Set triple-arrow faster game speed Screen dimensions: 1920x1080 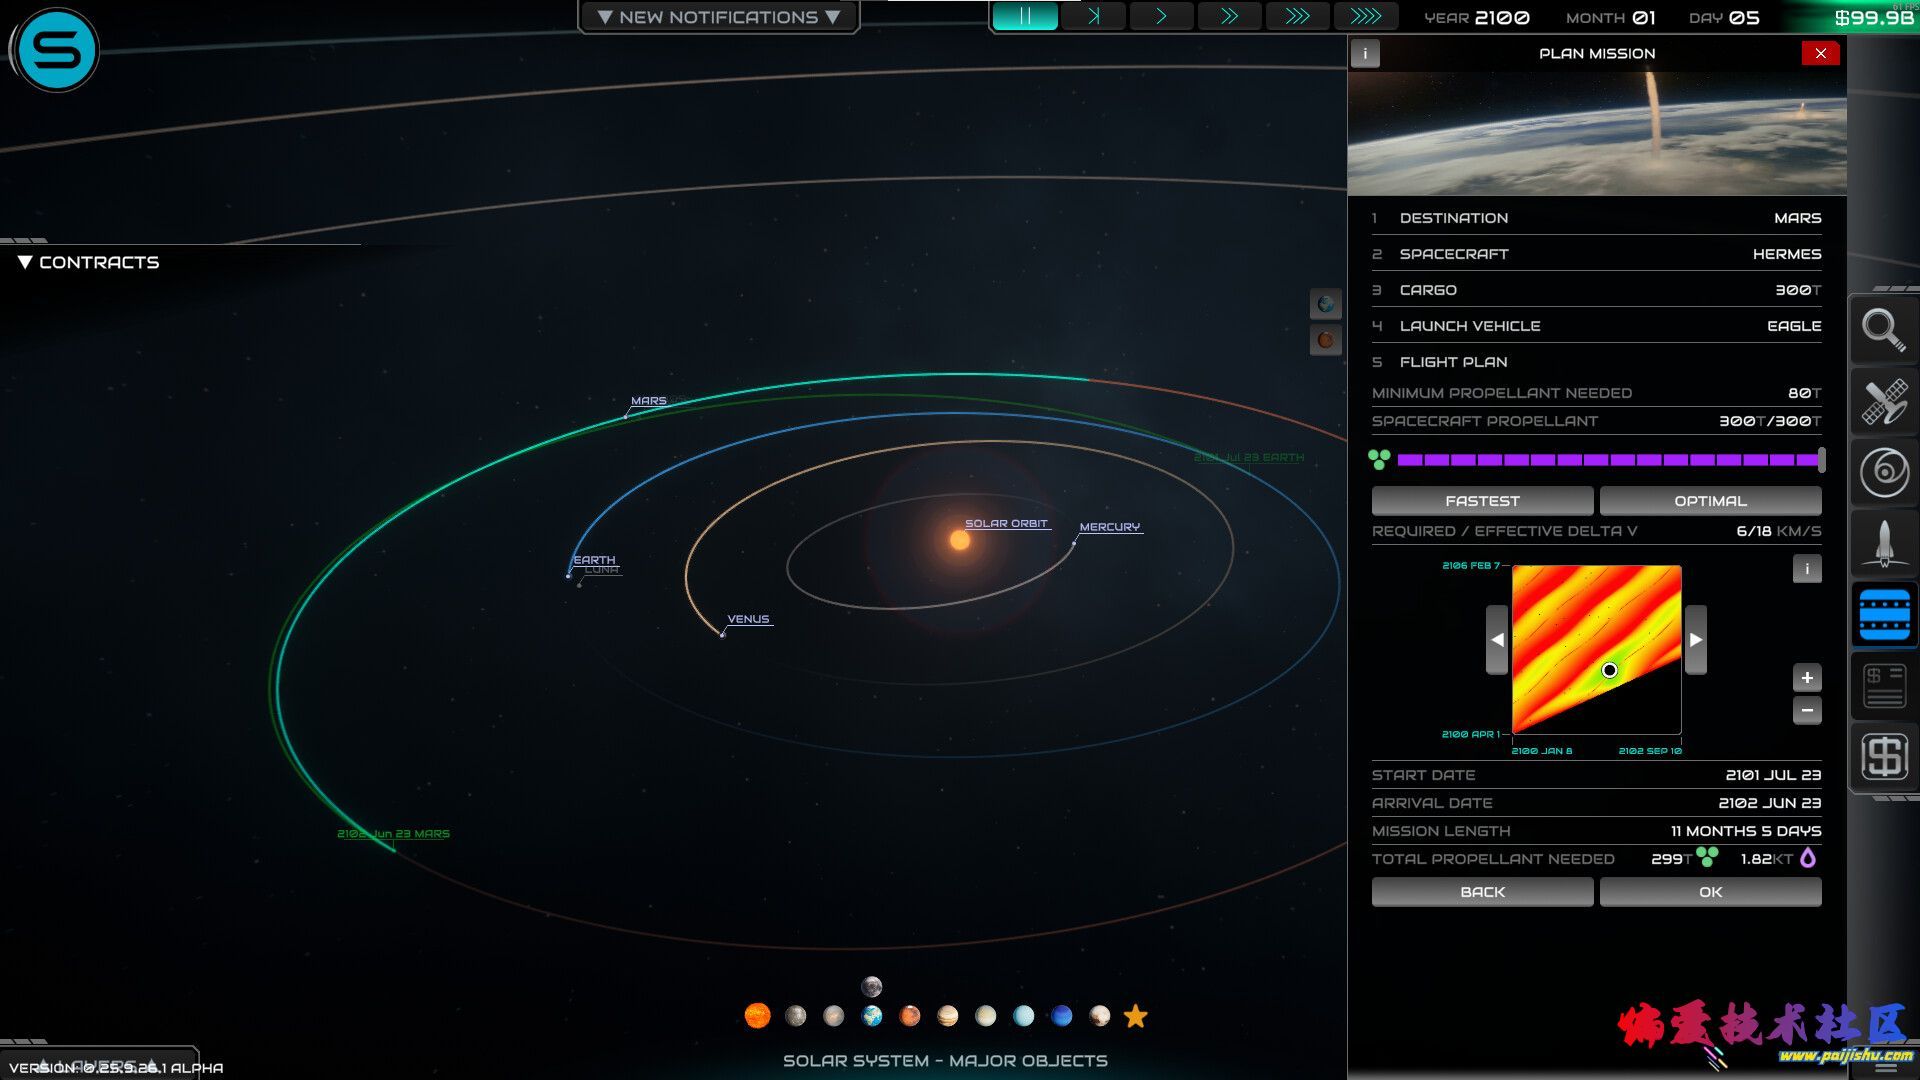pos(1297,16)
